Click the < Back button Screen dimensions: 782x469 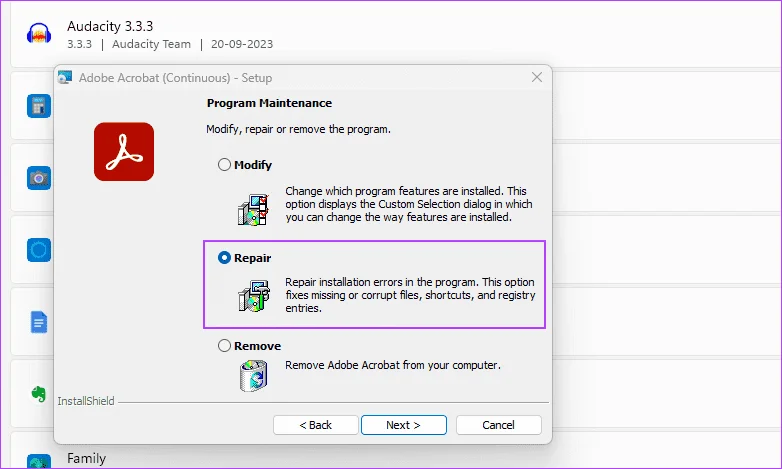(316, 425)
